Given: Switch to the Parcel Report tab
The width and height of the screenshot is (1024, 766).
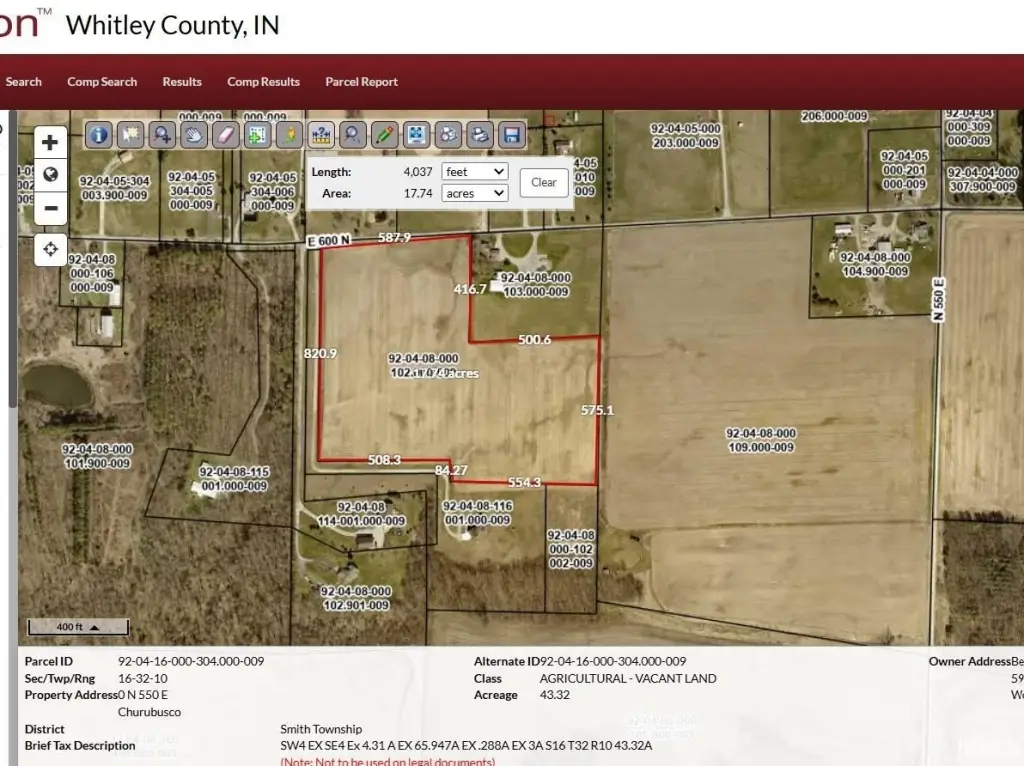Looking at the screenshot, I should 361,82.
